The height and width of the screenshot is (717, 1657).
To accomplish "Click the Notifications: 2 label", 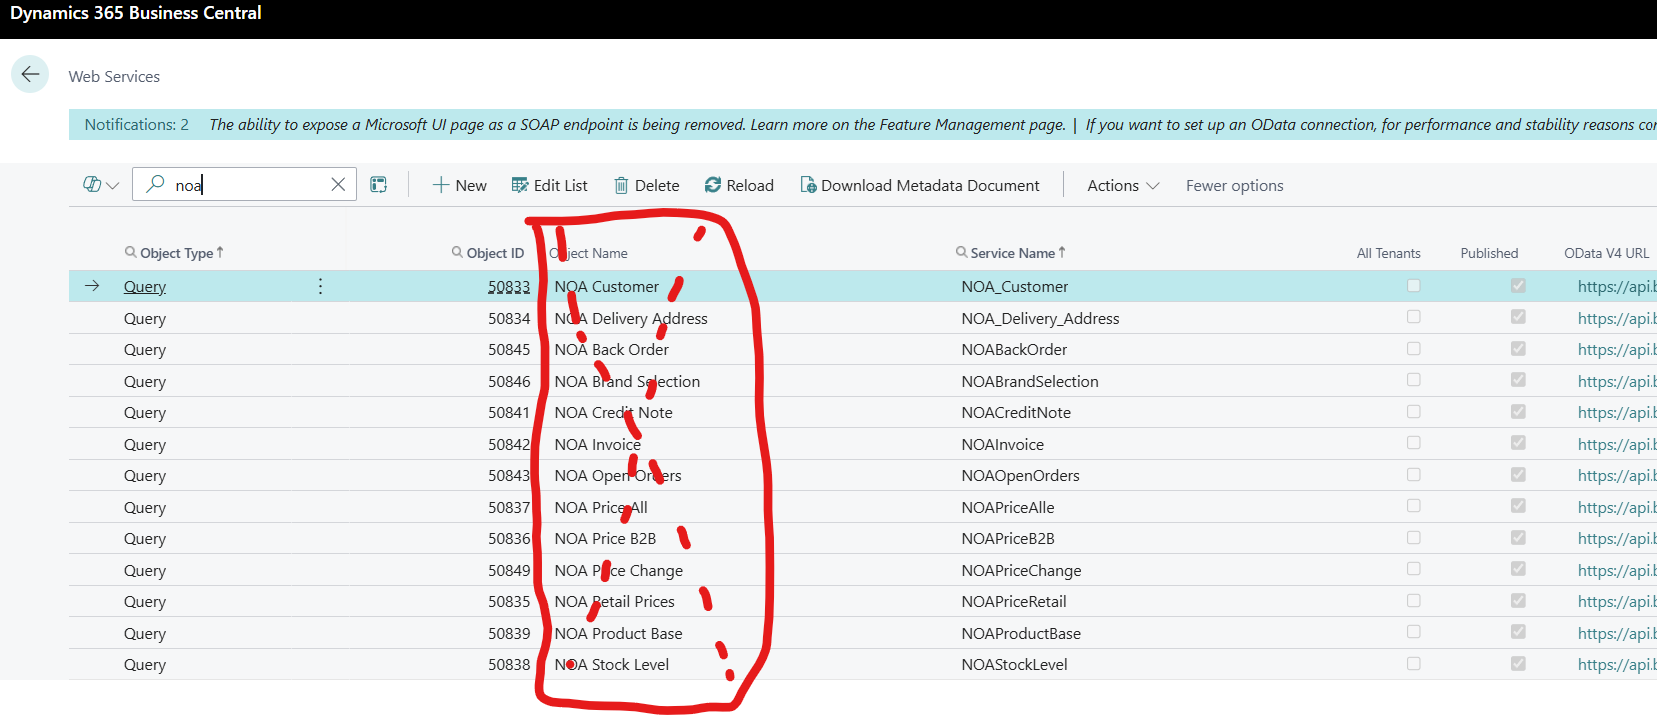I will [x=136, y=124].
